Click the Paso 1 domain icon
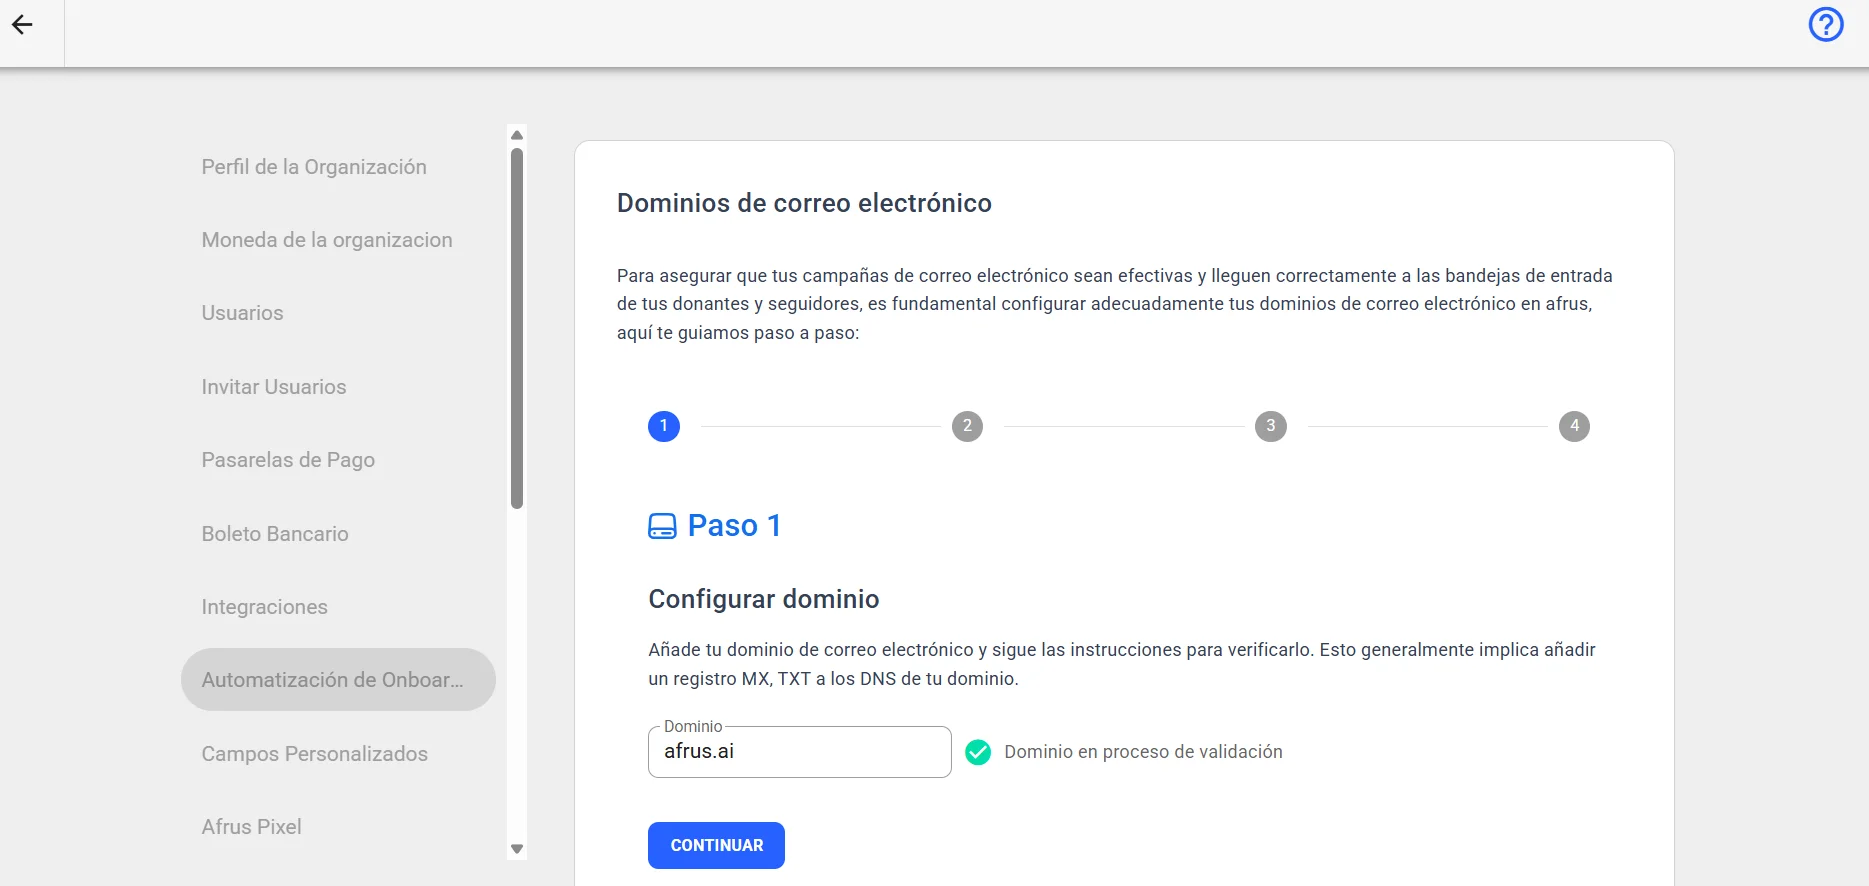 662,526
